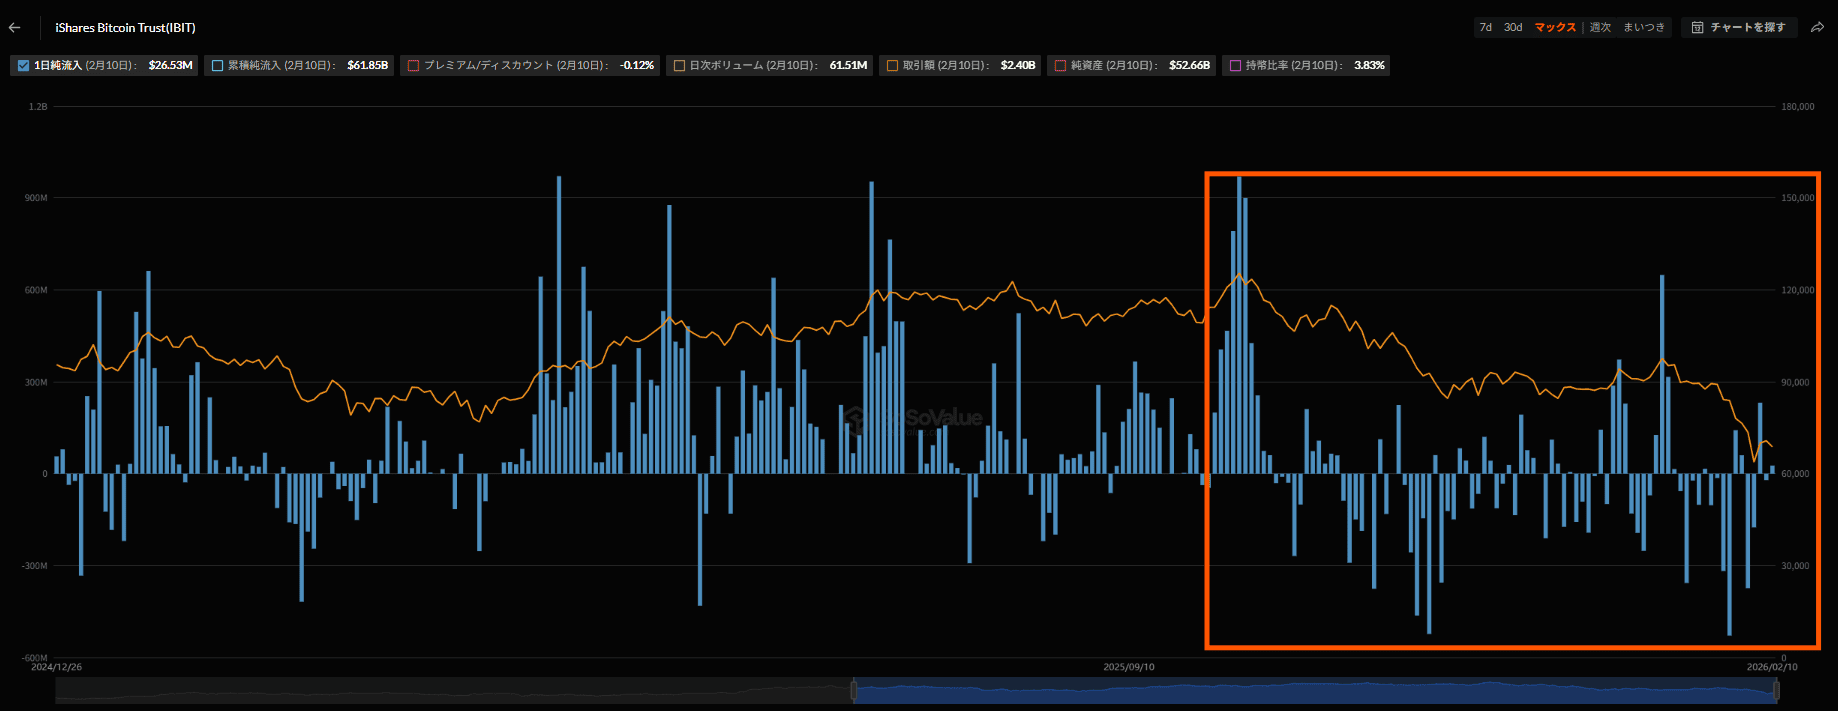Enable the 累積純流入 series checkbox
The width and height of the screenshot is (1838, 711).
(x=217, y=66)
